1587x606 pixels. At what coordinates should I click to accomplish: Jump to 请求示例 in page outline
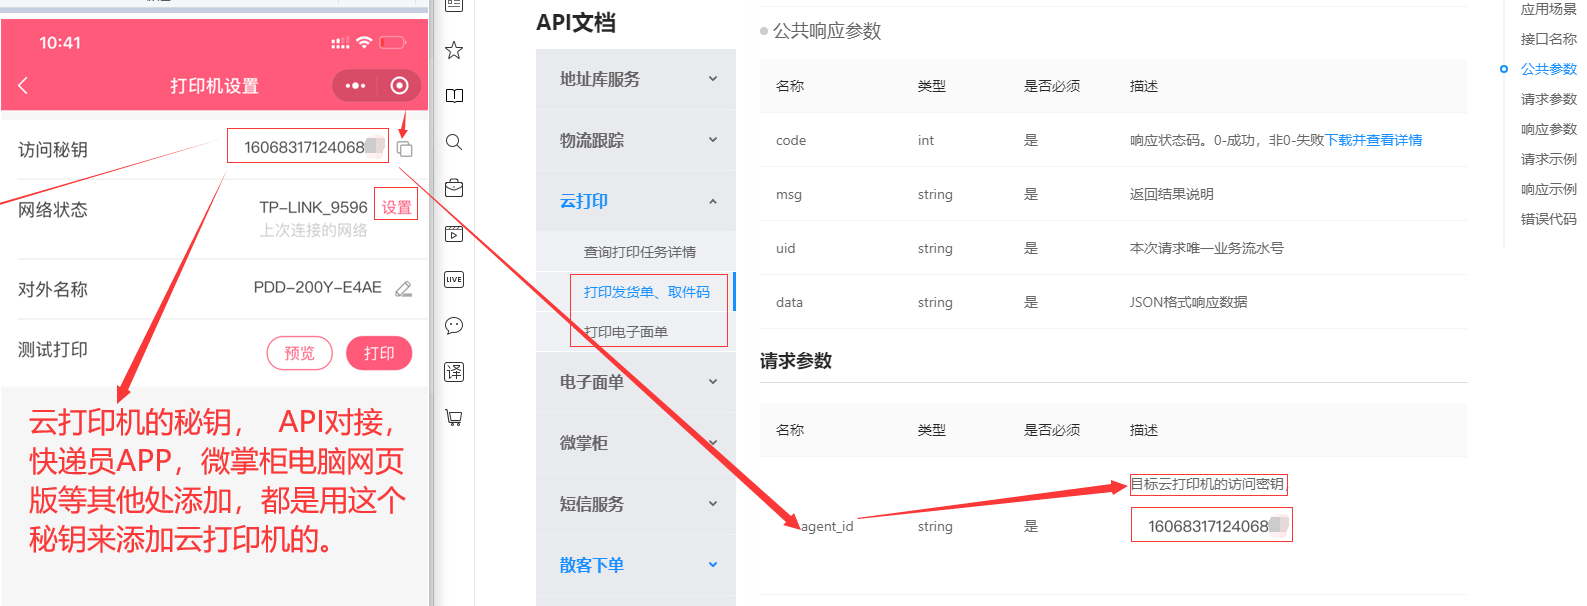[x=1548, y=159]
